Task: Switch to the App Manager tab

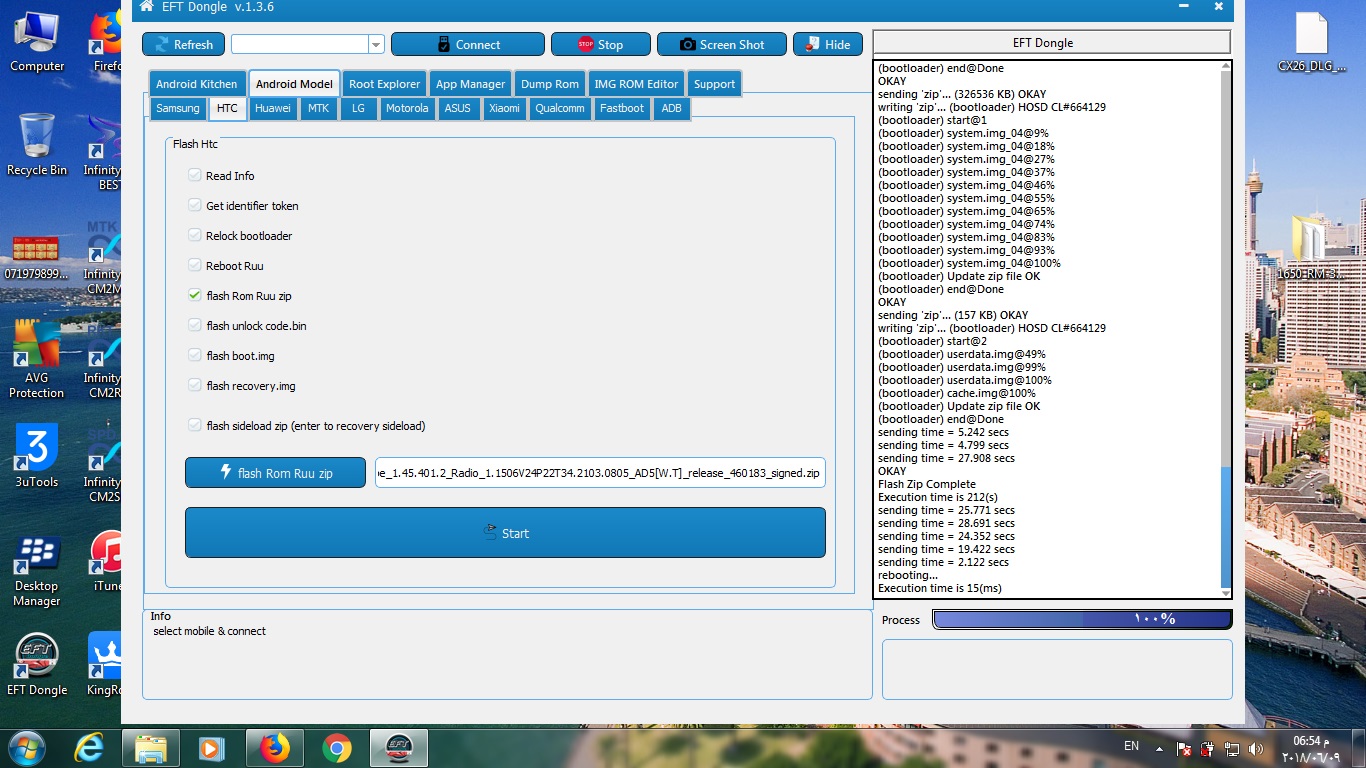Action: 471,84
